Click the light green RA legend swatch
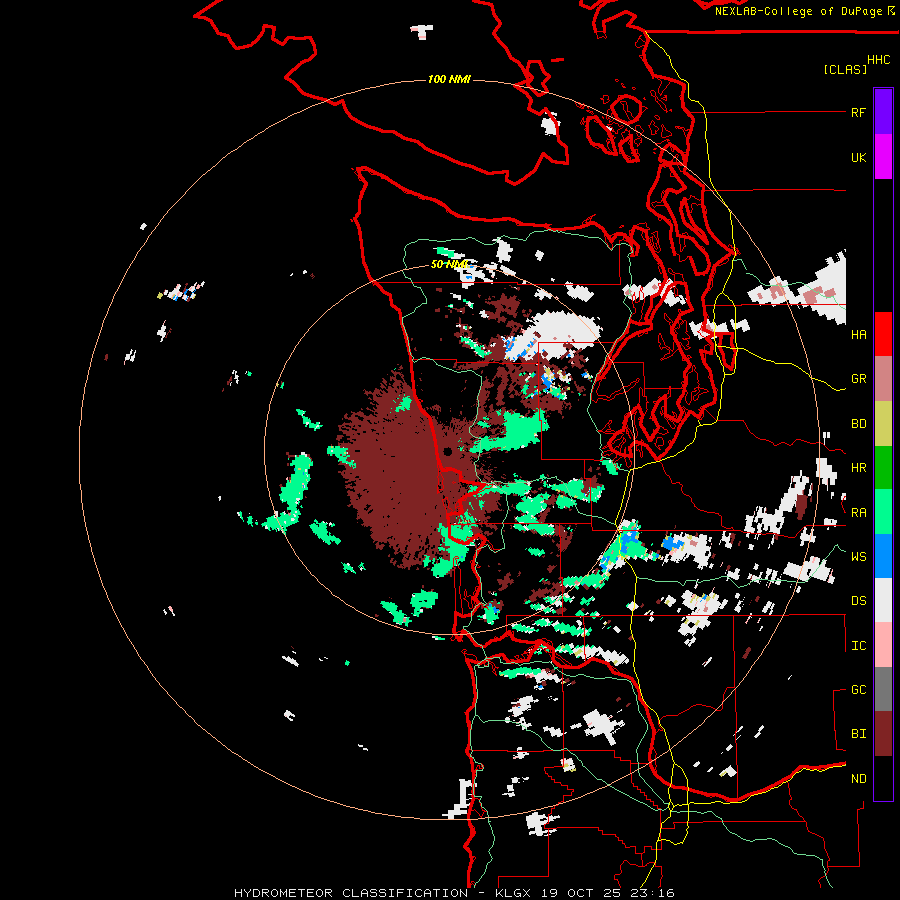 click(x=883, y=512)
